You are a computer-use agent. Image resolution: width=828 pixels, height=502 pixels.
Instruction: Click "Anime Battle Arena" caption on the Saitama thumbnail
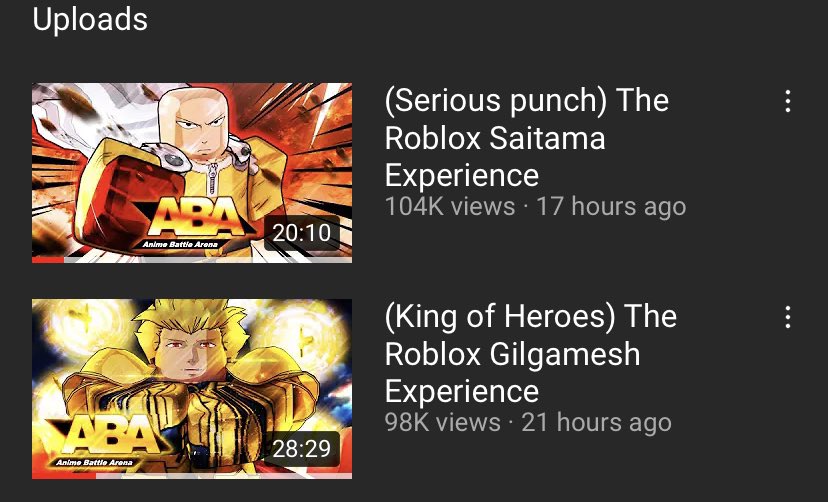click(x=181, y=244)
